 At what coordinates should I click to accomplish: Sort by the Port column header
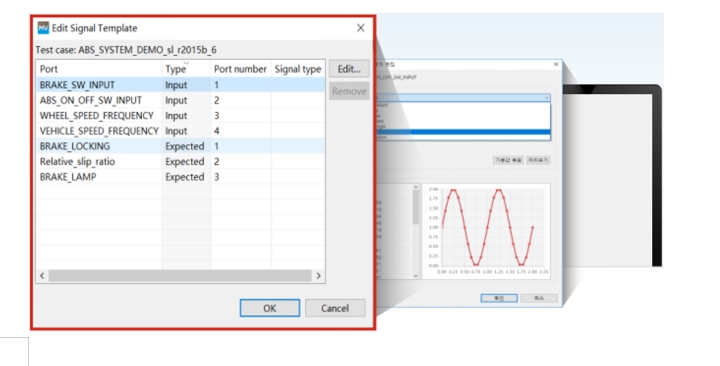tap(99, 69)
